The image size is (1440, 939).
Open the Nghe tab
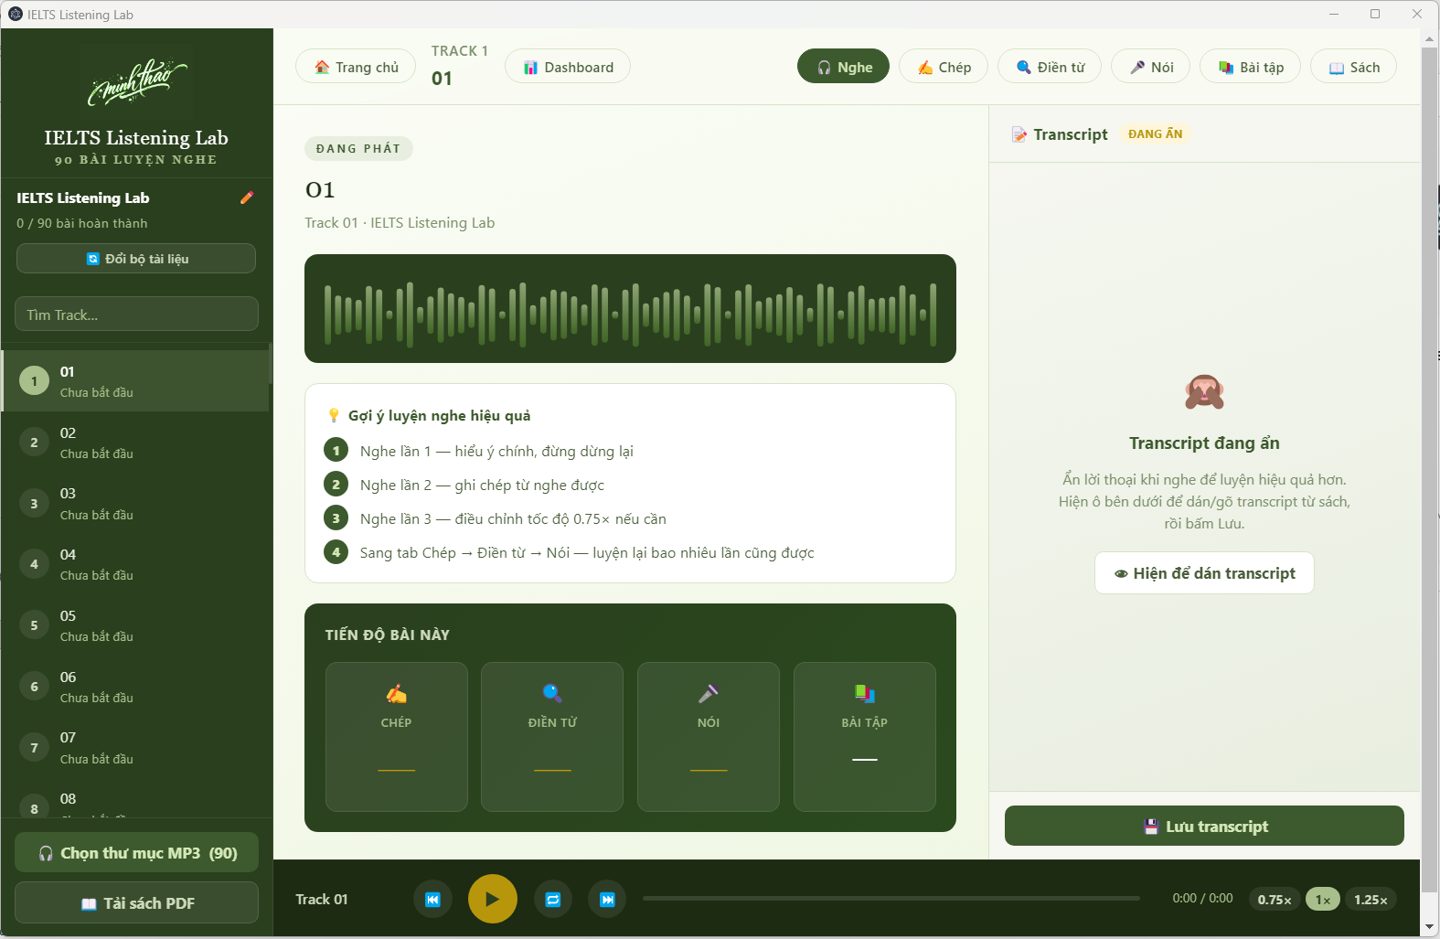(843, 67)
